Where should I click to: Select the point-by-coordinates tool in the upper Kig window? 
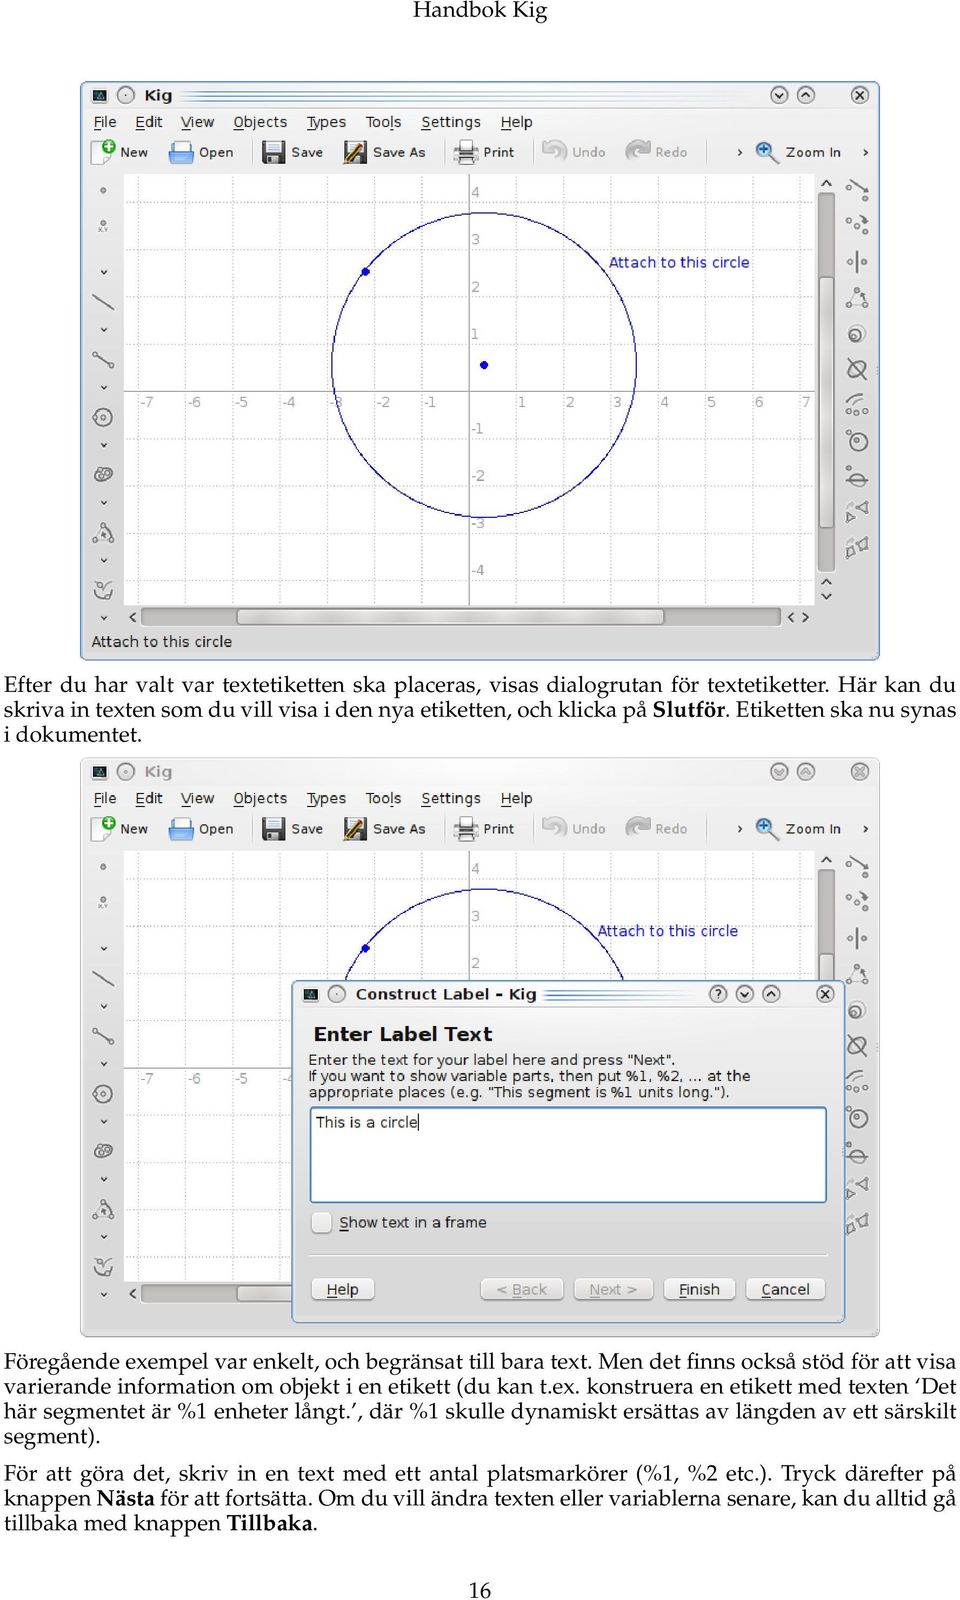[x=103, y=227]
